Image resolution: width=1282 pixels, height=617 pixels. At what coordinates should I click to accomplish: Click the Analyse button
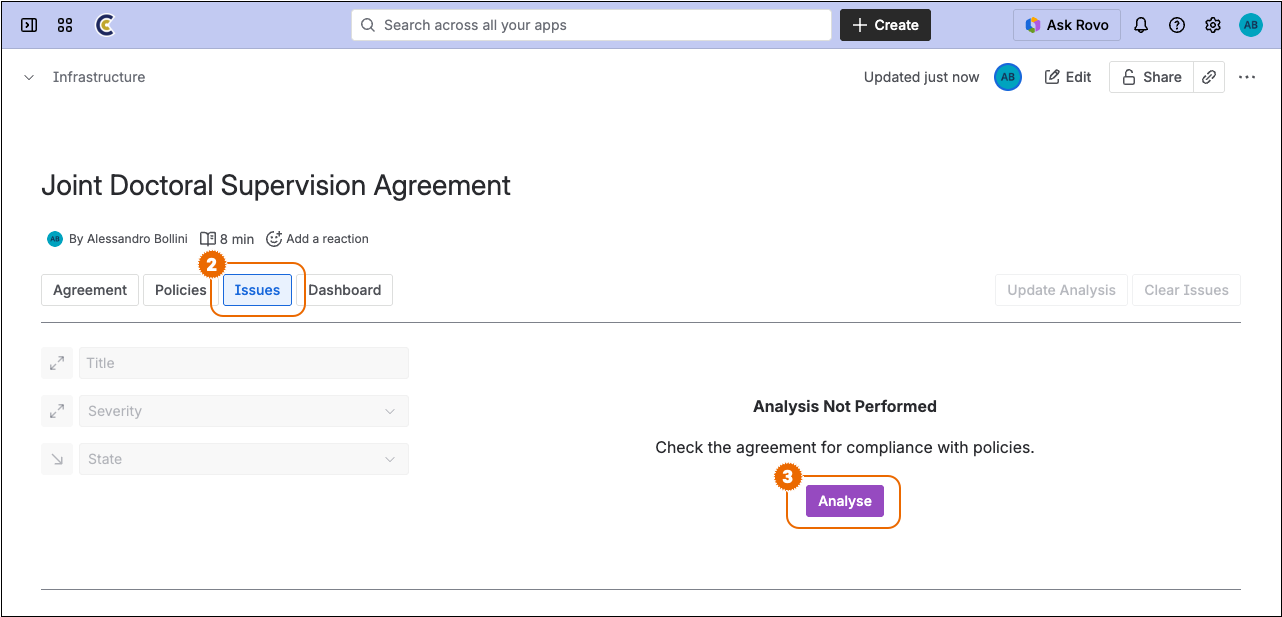845,500
